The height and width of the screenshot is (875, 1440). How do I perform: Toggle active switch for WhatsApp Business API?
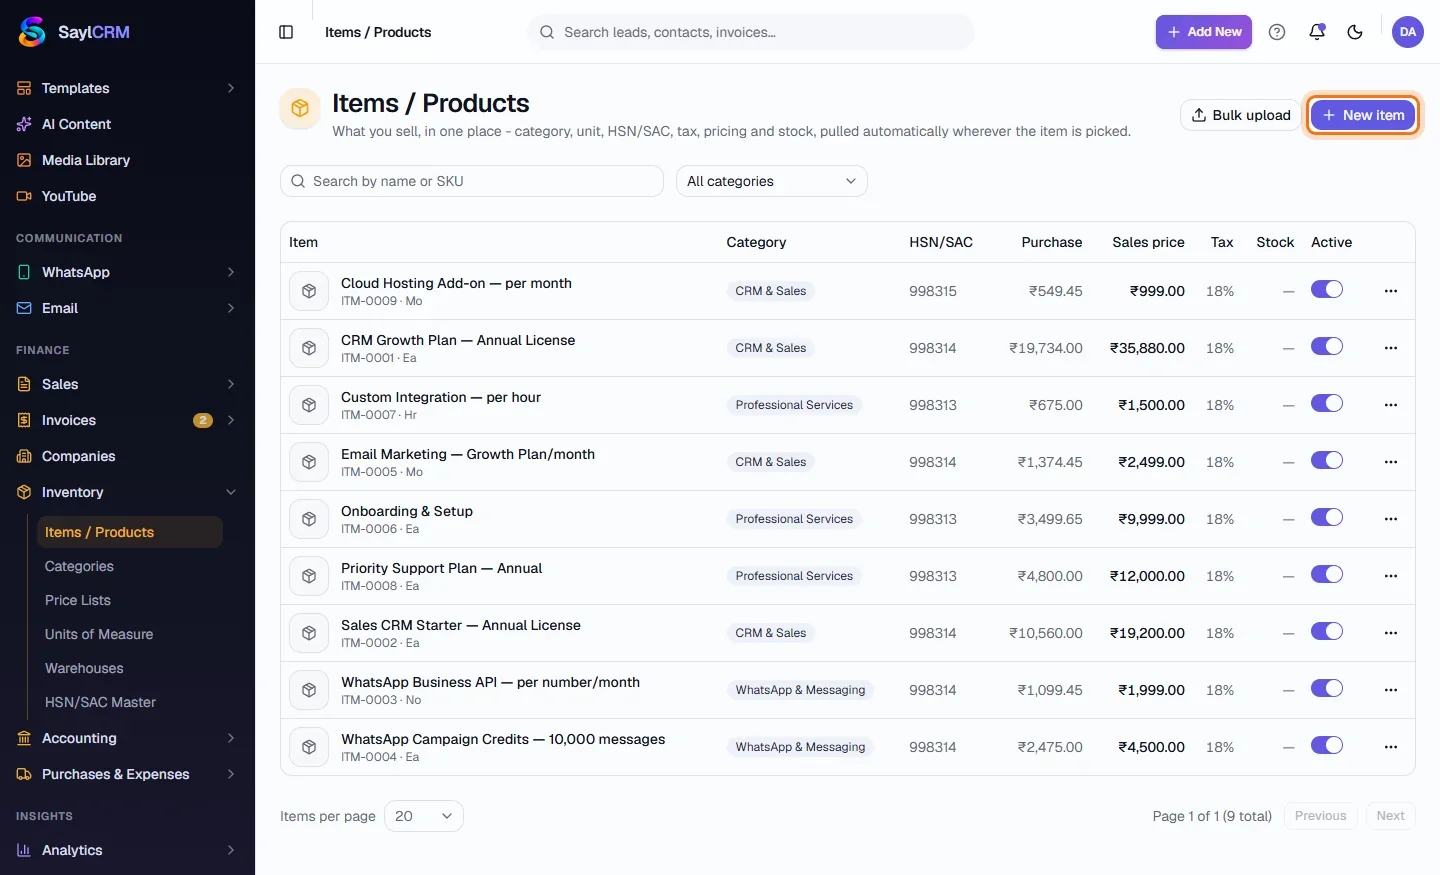(1327, 689)
